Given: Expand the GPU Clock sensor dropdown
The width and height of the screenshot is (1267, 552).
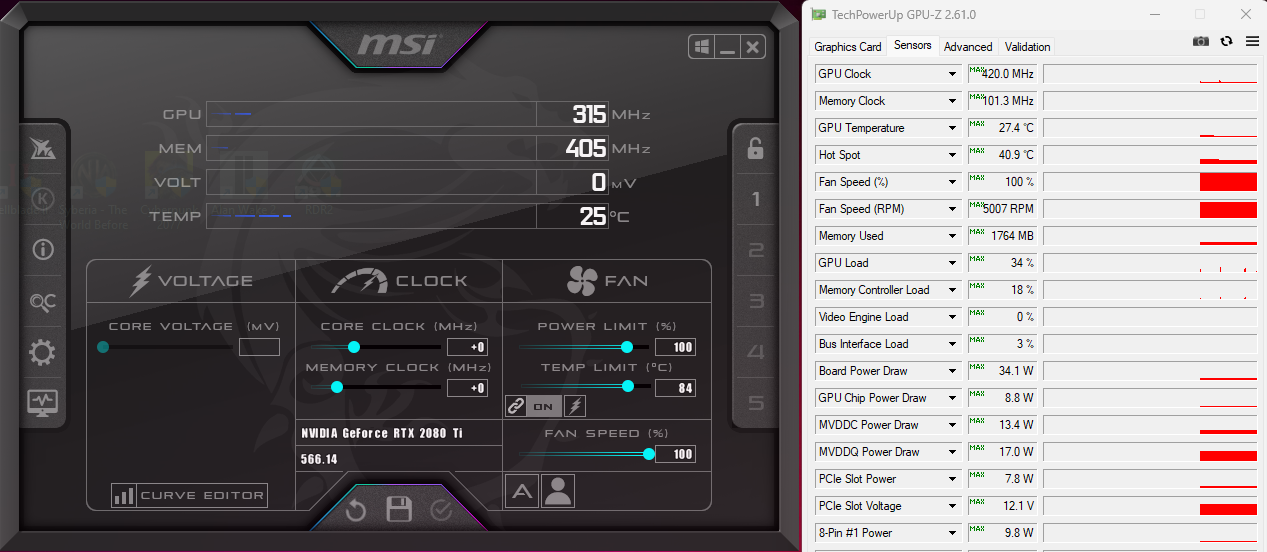Looking at the screenshot, I should pos(952,74).
